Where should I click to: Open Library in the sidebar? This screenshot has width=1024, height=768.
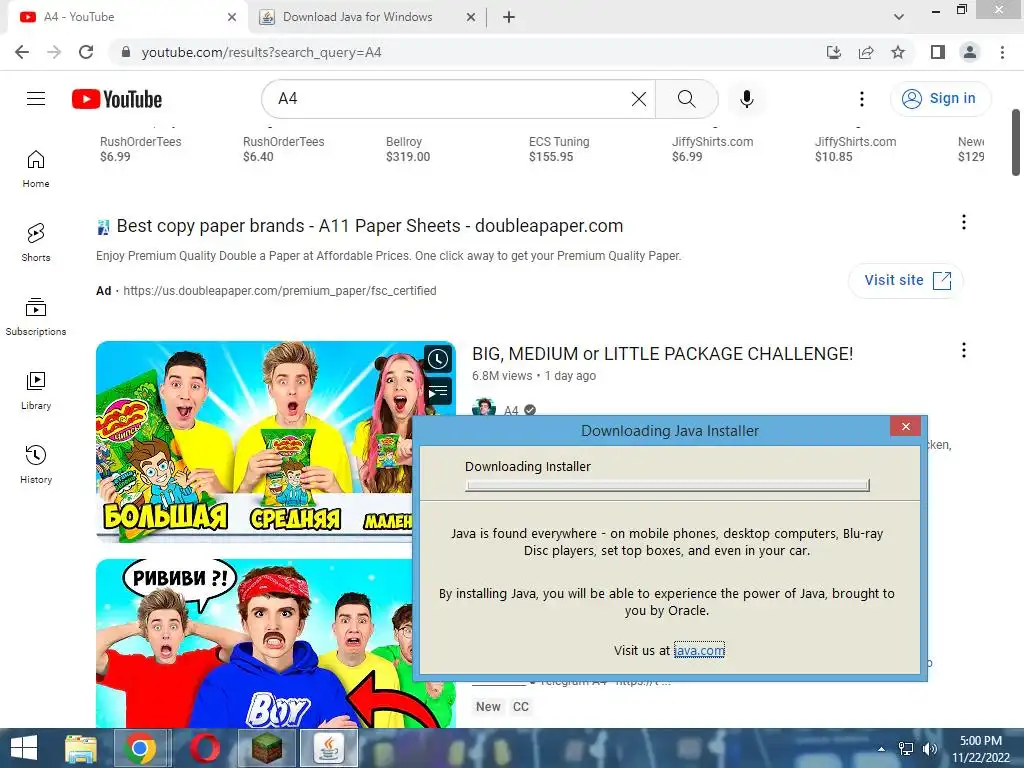coord(36,390)
